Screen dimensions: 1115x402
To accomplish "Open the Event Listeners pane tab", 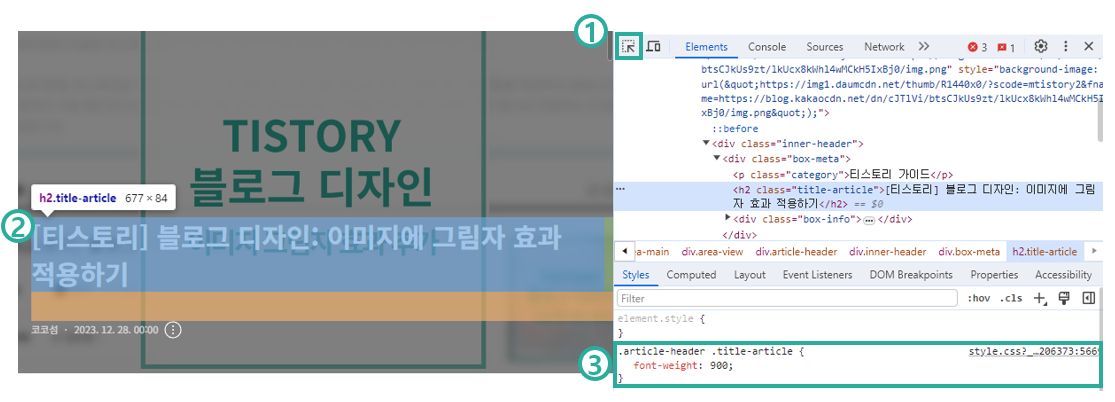I will pos(817,275).
